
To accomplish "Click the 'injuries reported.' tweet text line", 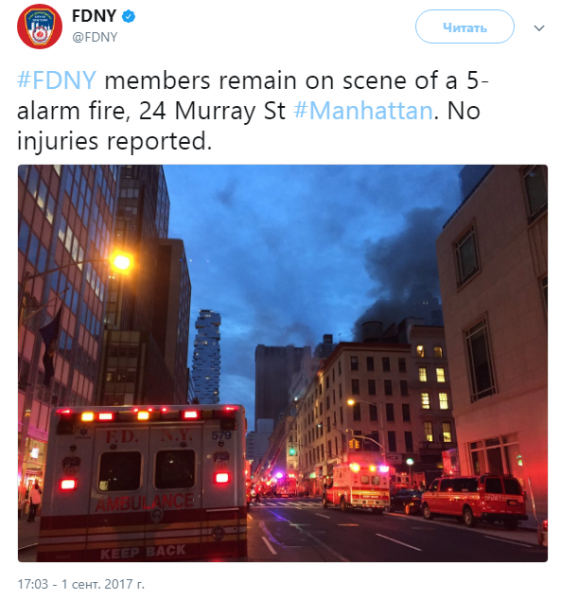I will coord(114,142).
